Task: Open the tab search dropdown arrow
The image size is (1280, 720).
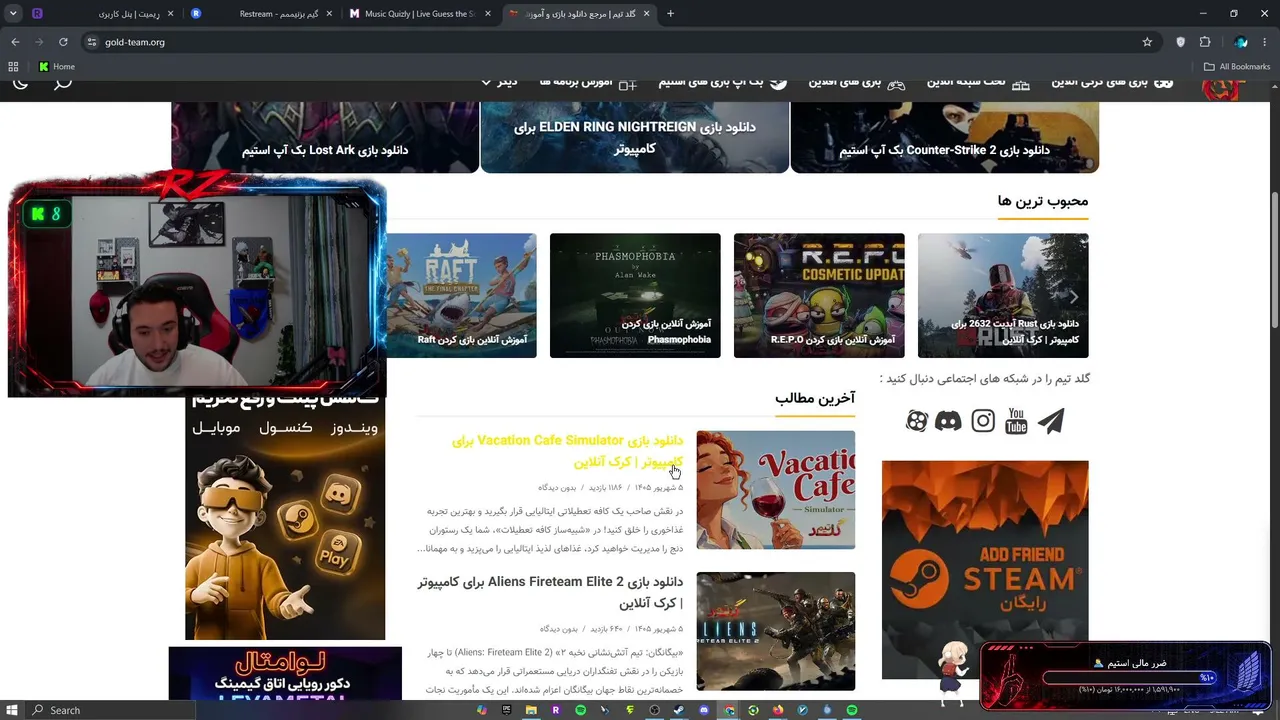Action: 14,14
